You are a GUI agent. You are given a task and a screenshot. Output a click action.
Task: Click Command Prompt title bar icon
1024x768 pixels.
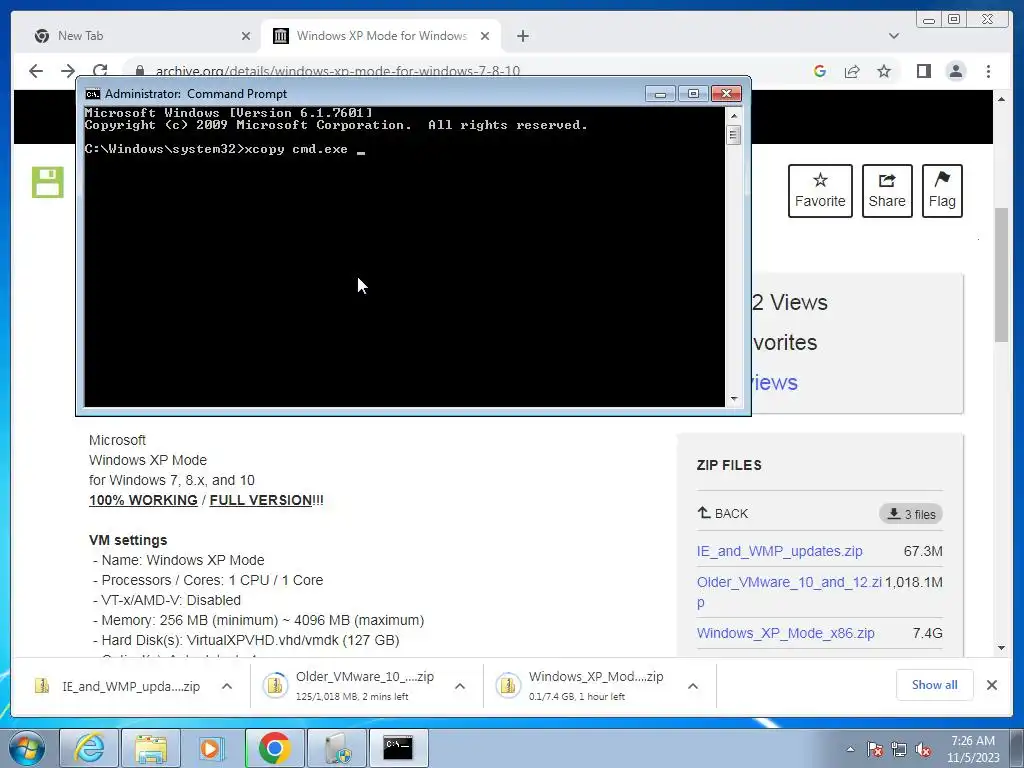tap(92, 94)
